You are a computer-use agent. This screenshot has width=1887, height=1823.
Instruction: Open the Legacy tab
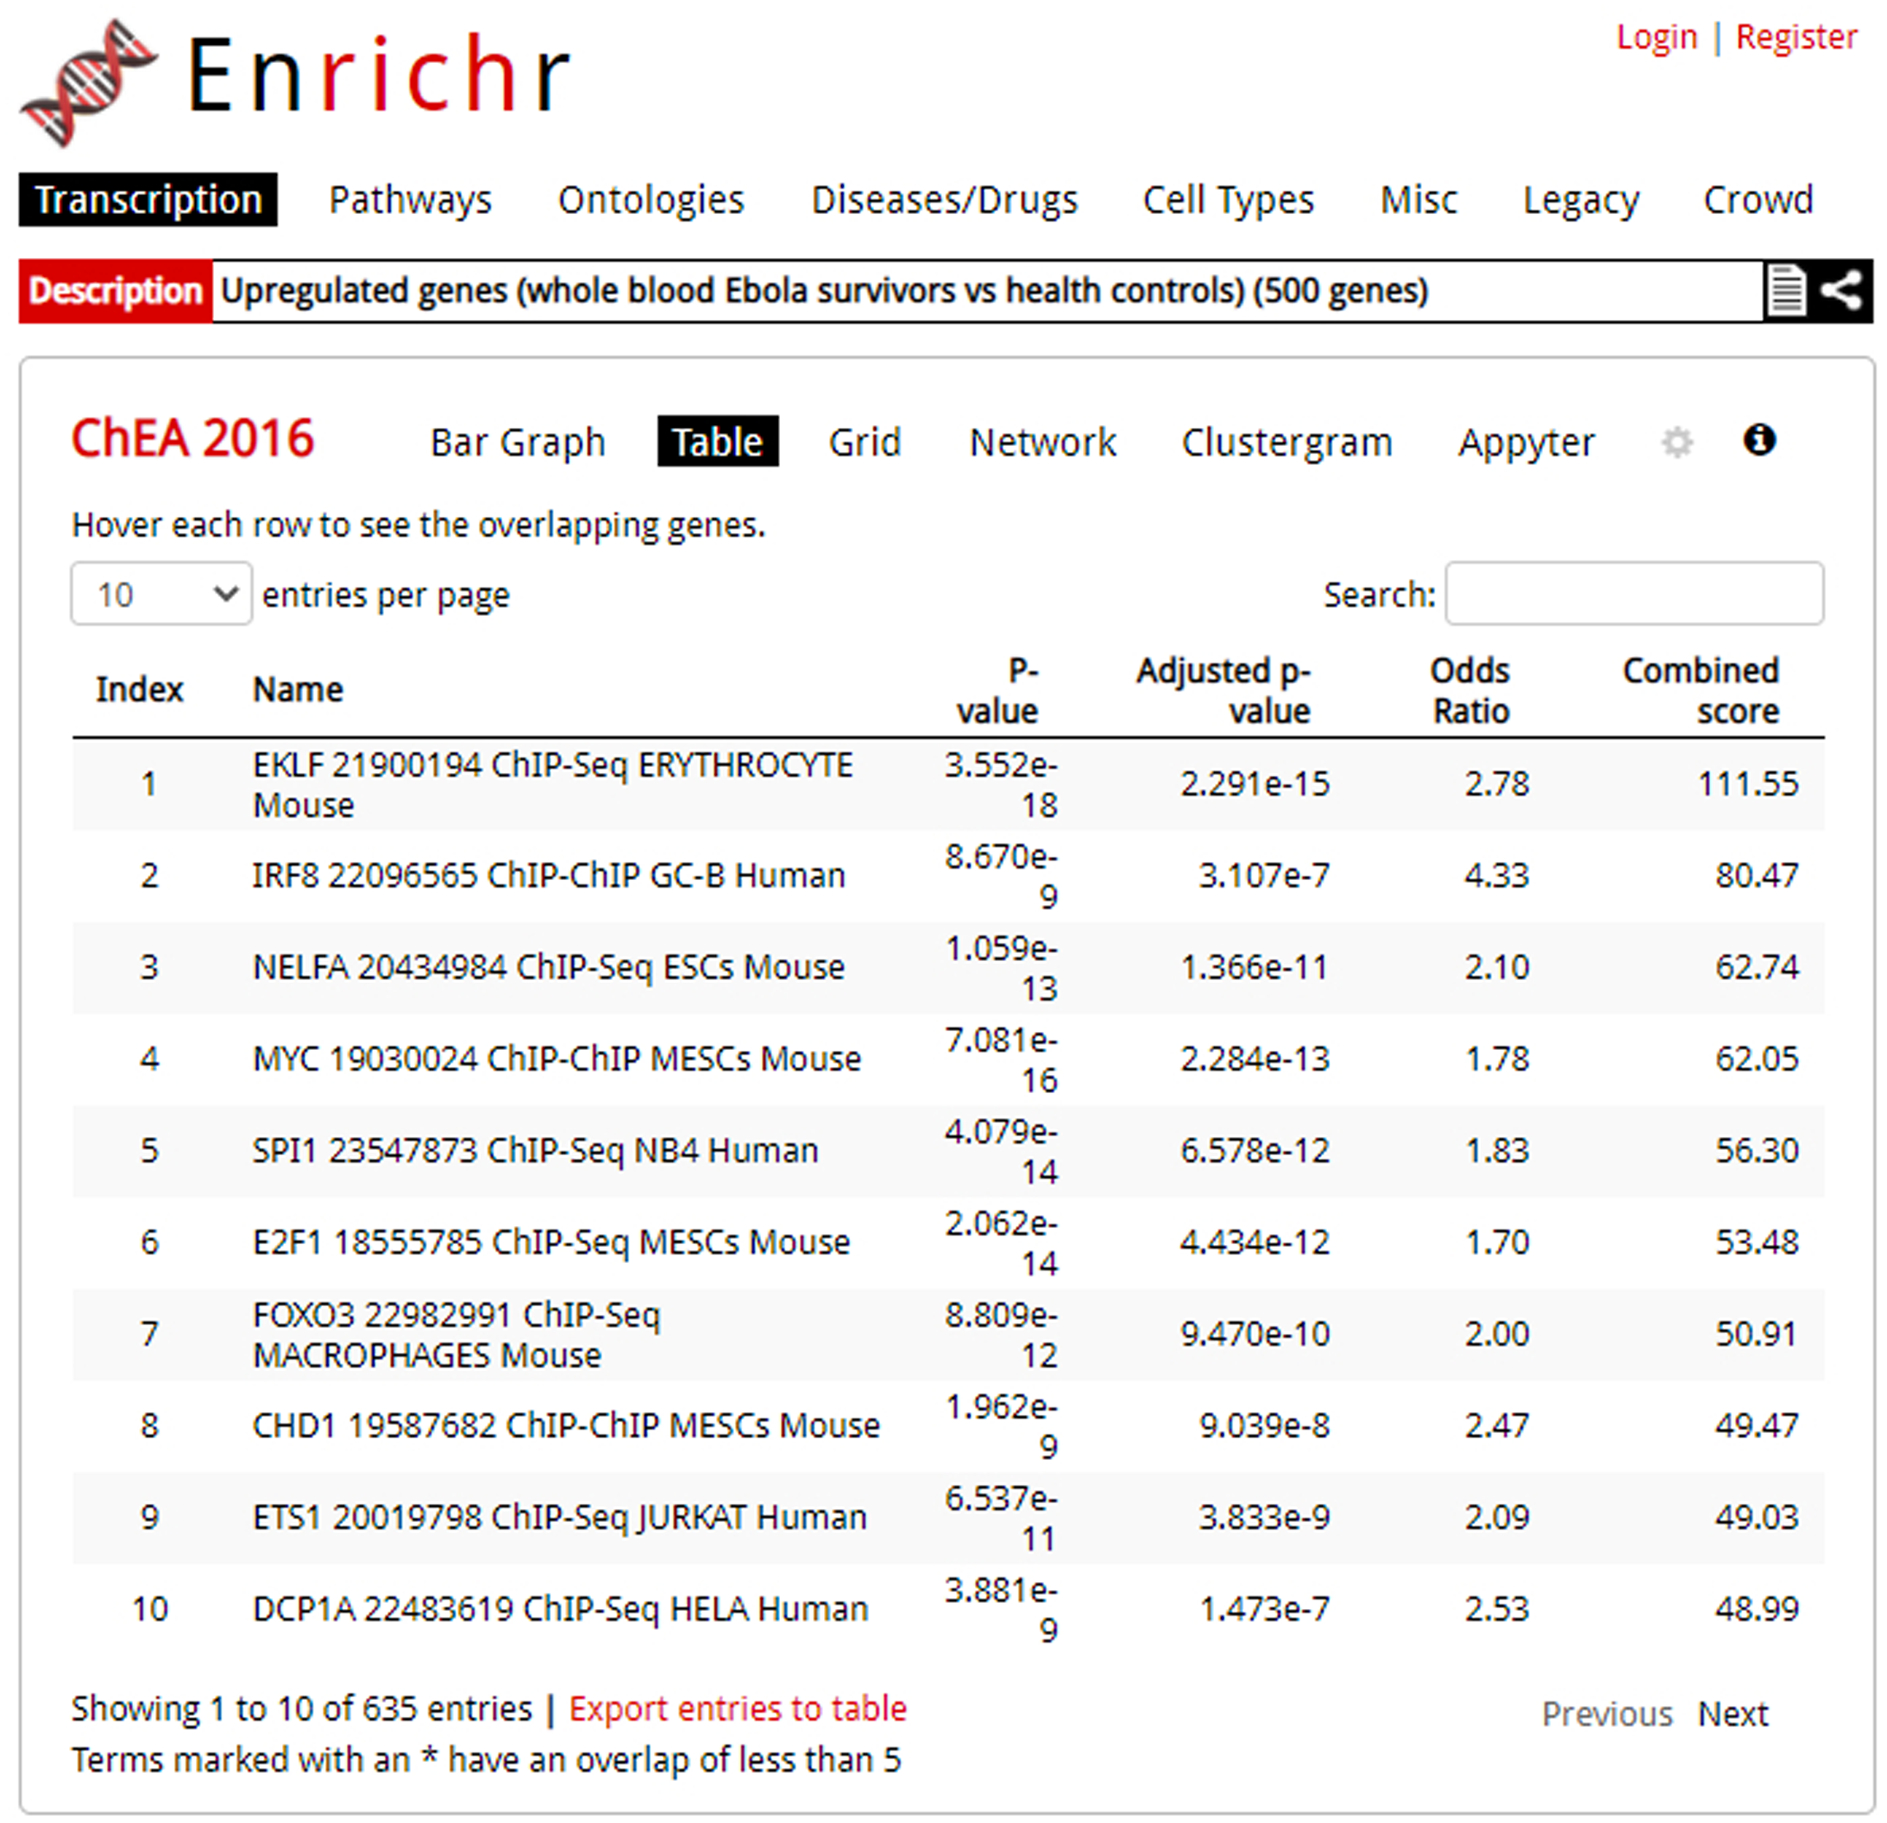tap(1581, 200)
